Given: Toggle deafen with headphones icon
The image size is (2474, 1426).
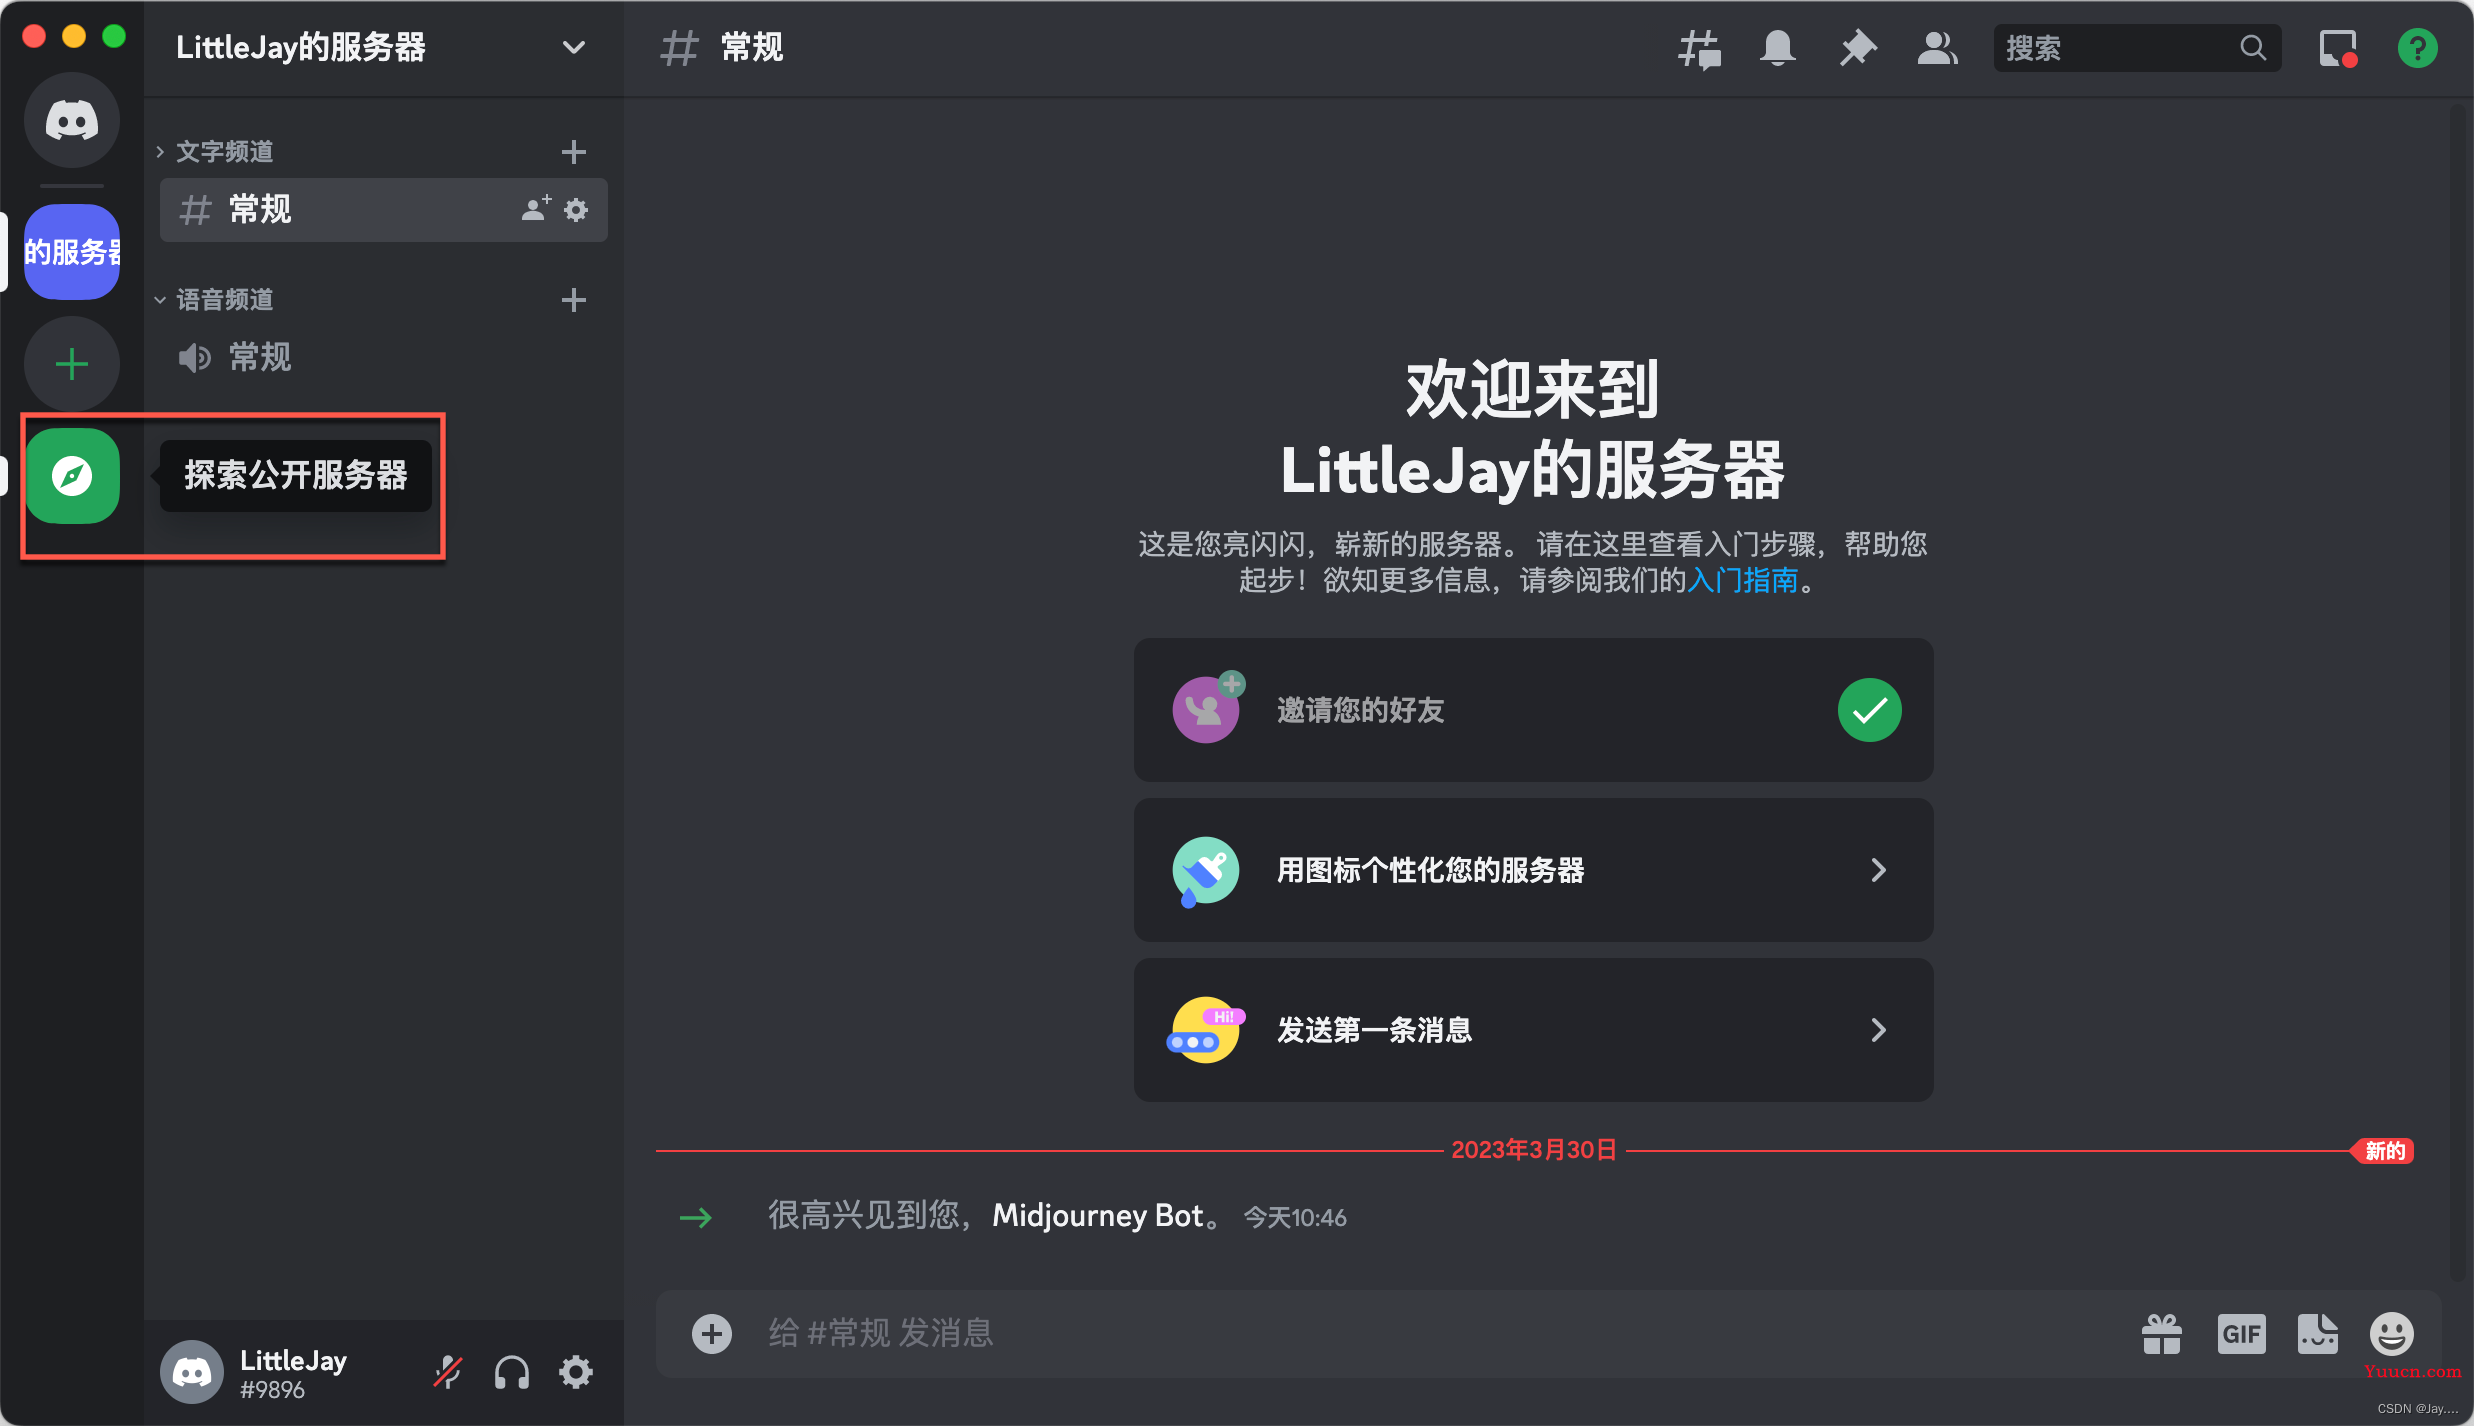Looking at the screenshot, I should (x=512, y=1372).
